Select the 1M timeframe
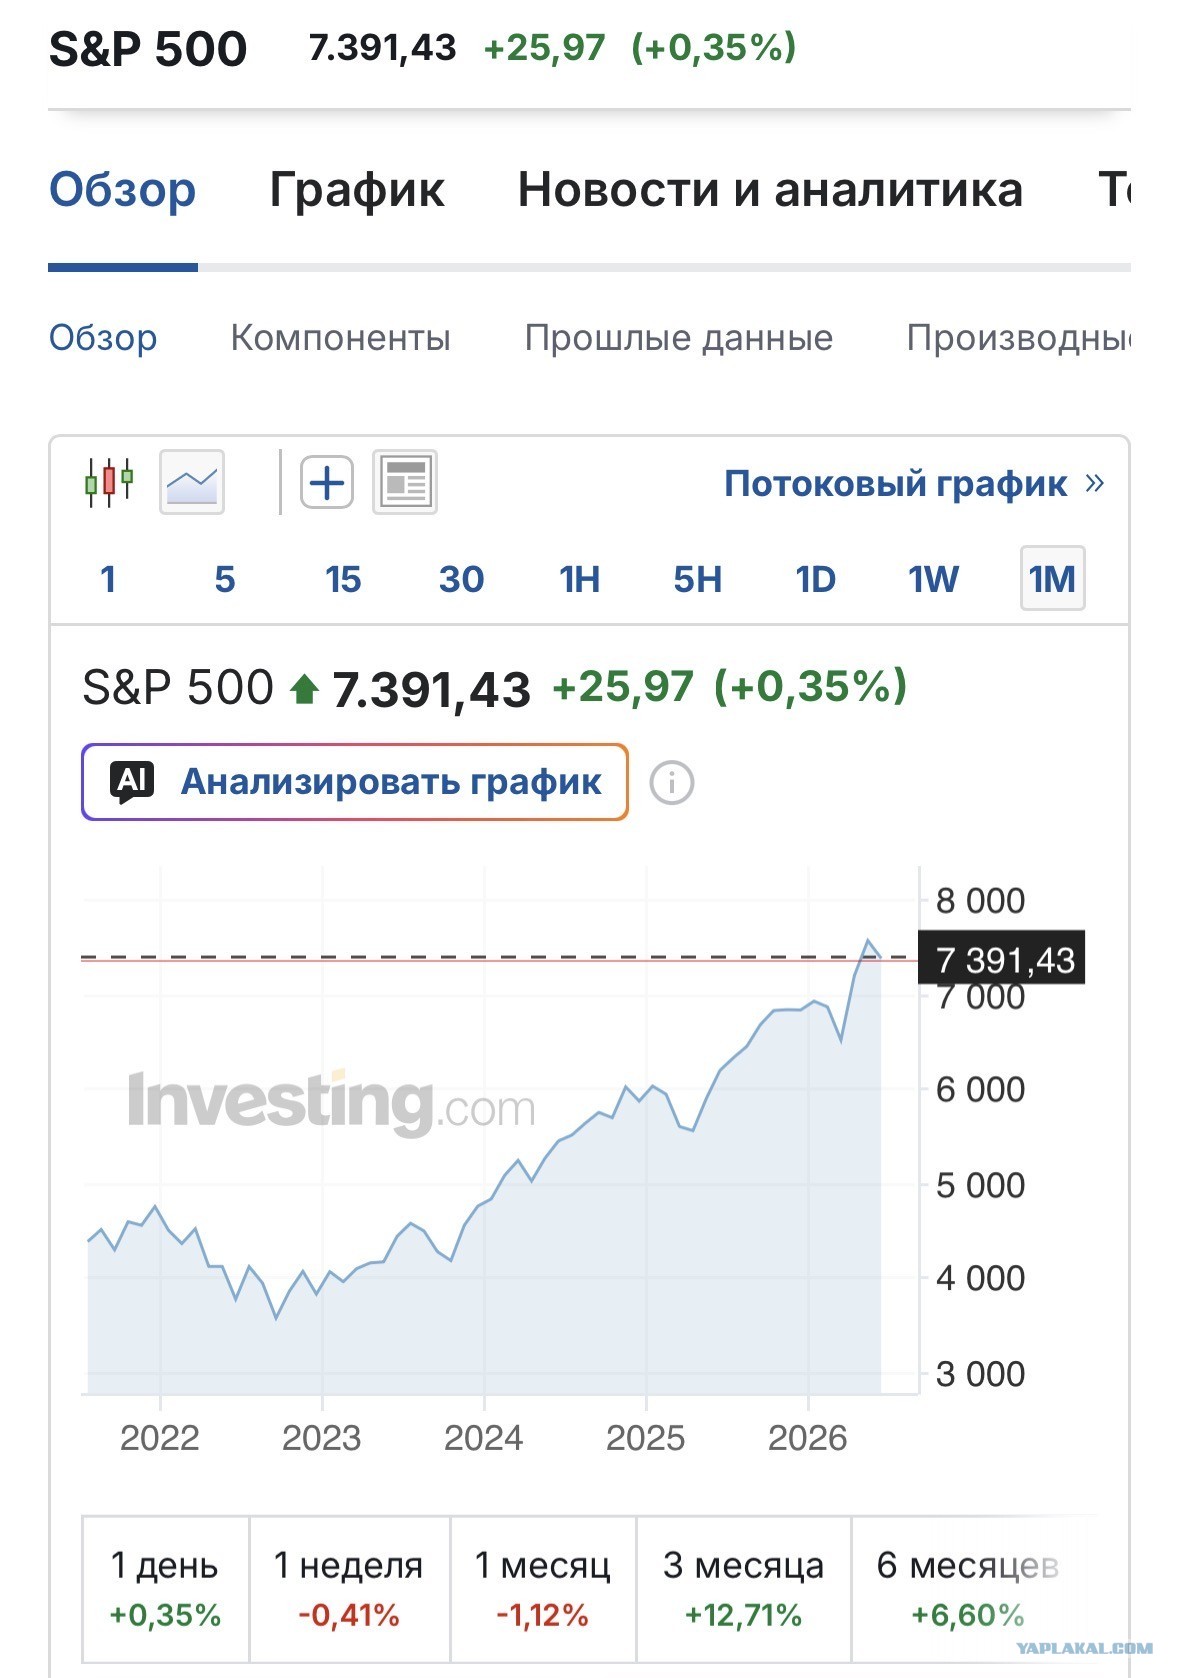The width and height of the screenshot is (1179, 1678). tap(1052, 579)
